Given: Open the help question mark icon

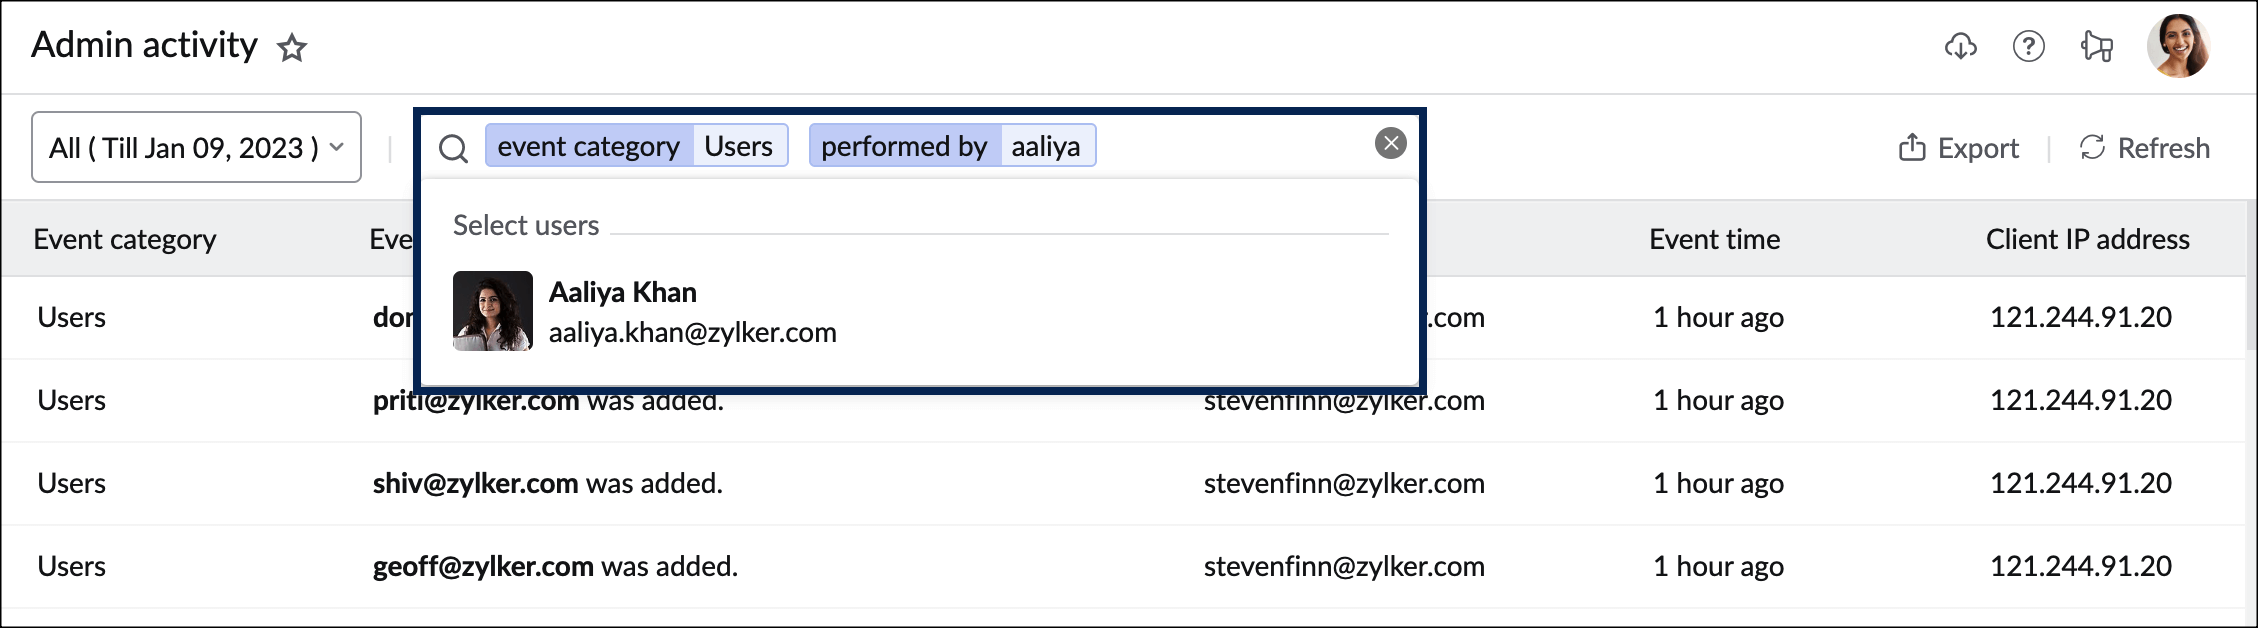Looking at the screenshot, I should 2028,46.
